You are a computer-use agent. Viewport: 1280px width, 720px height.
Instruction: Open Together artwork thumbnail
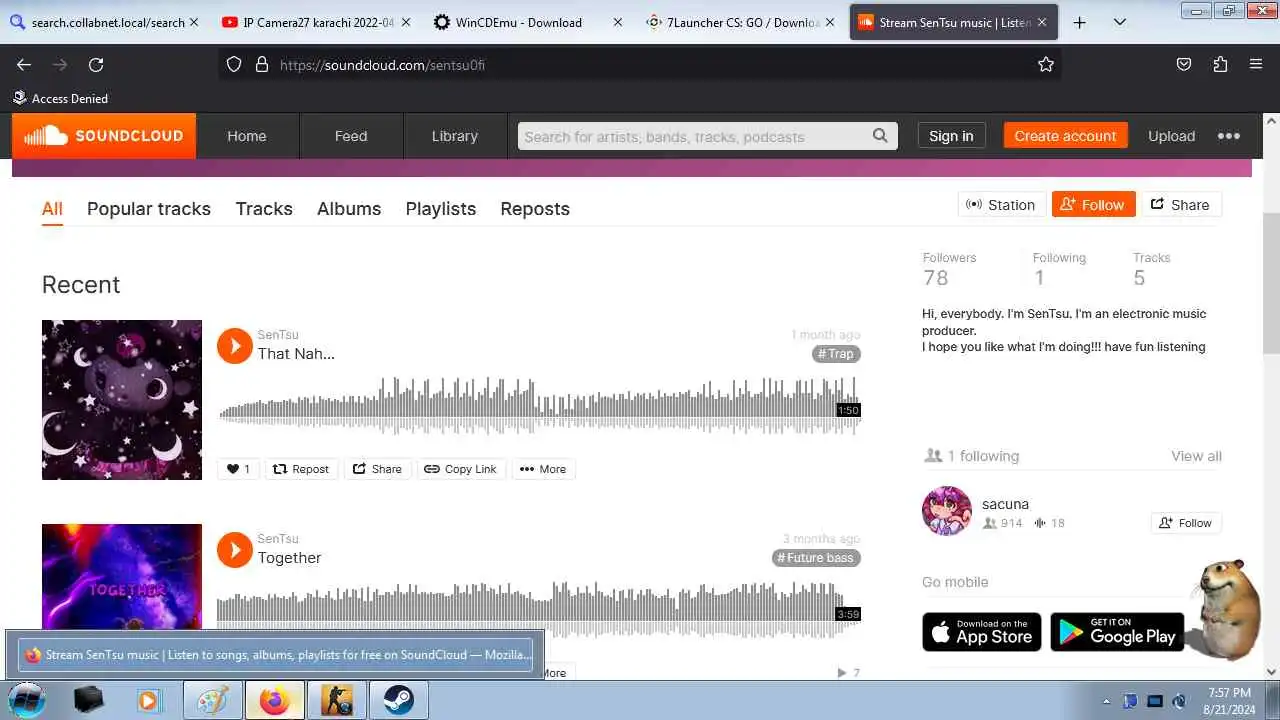pyautogui.click(x=122, y=576)
